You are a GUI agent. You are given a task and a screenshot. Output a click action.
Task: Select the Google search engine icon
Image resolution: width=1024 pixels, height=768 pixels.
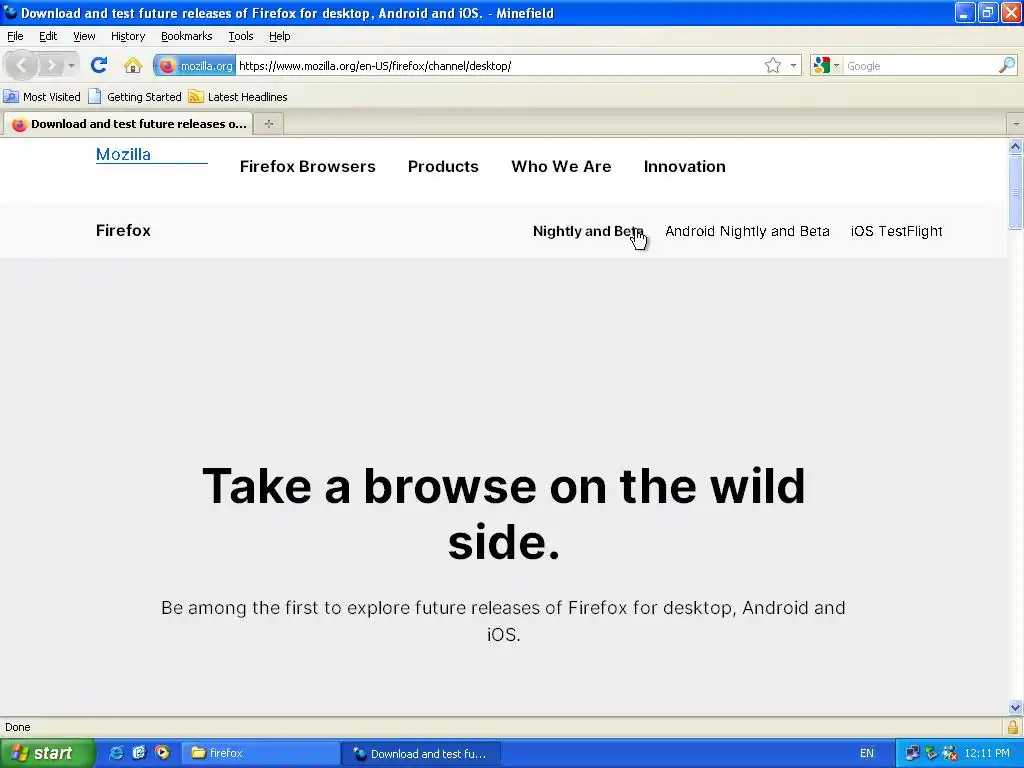822,65
